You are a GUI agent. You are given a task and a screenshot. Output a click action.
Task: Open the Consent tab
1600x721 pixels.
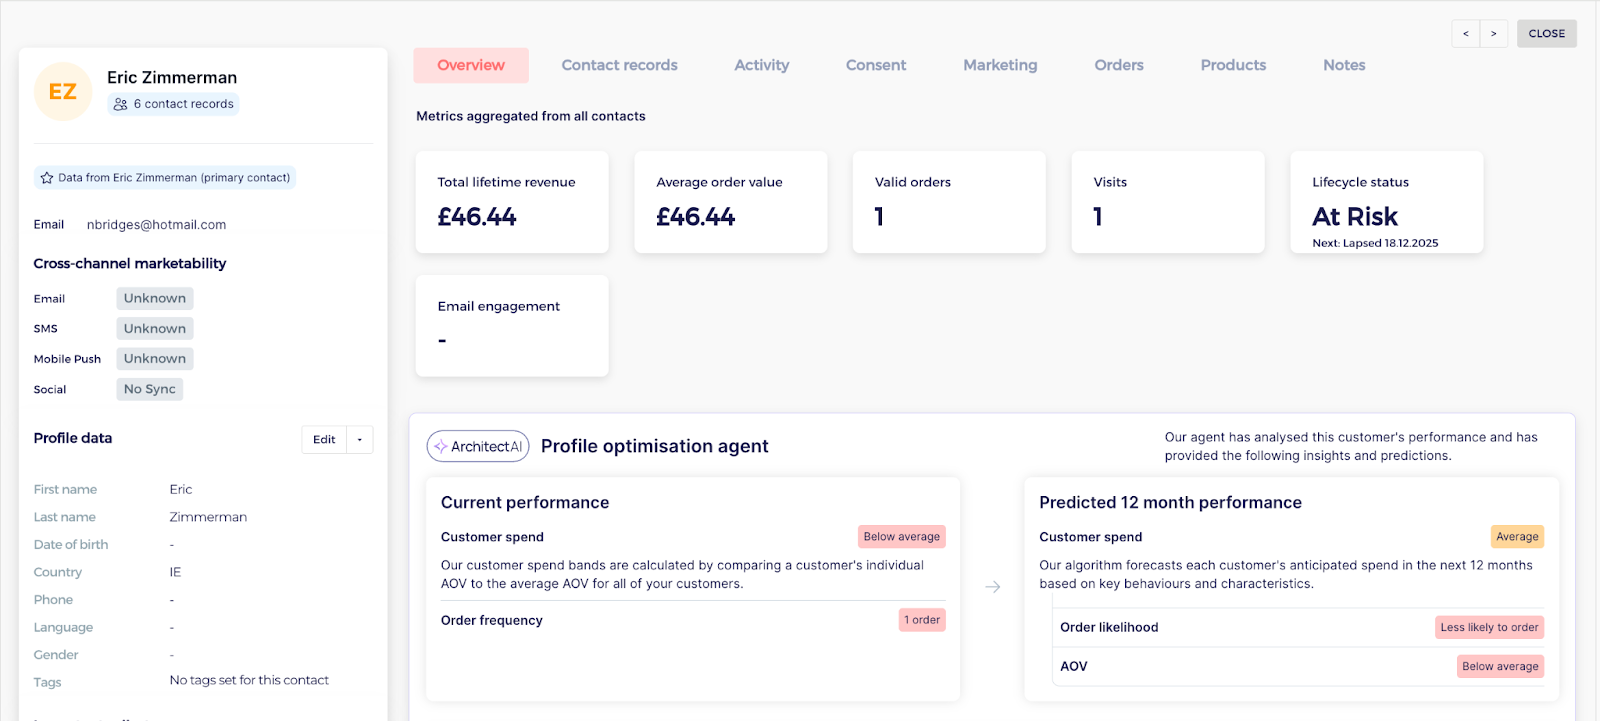click(x=876, y=65)
